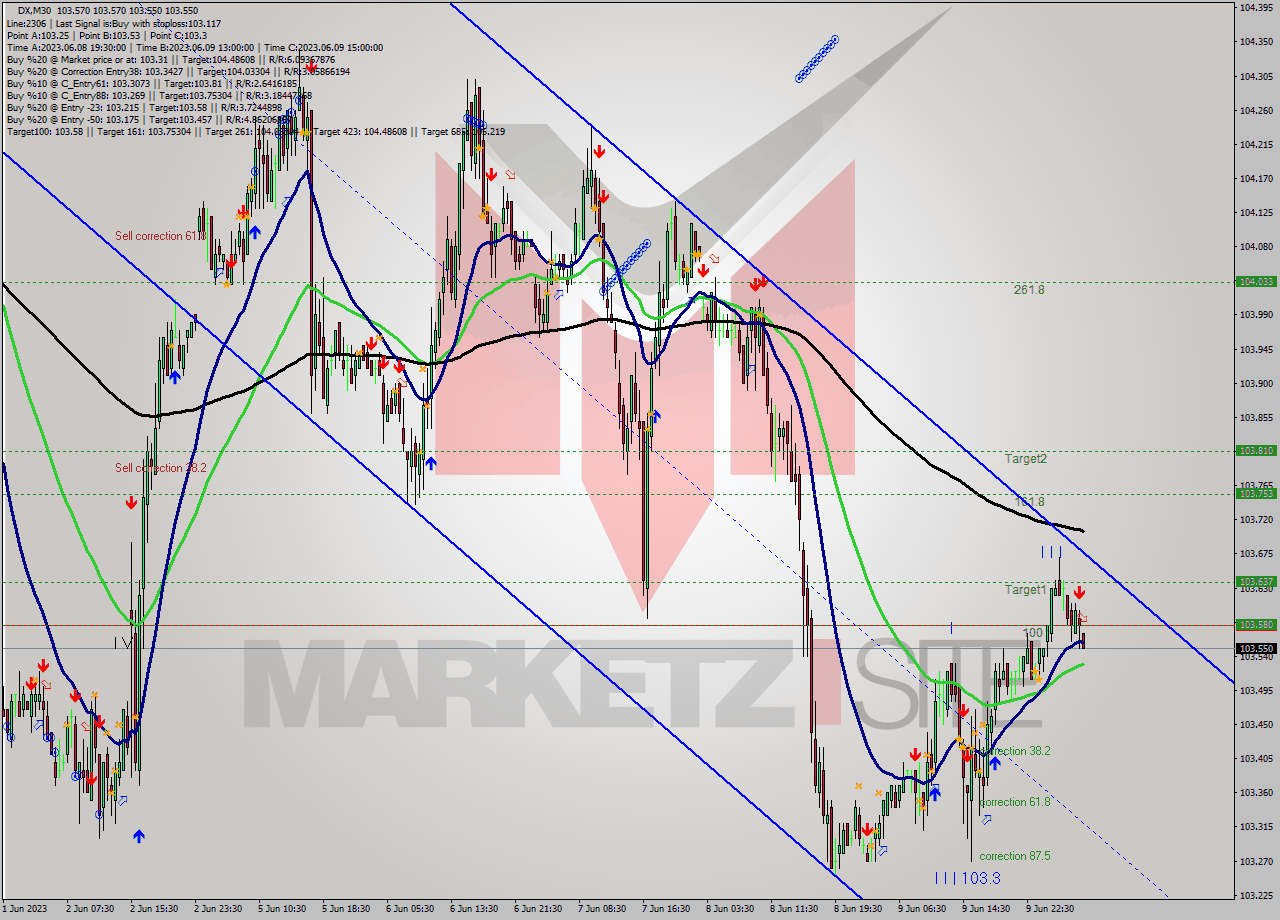The image size is (1280, 920).
Task: Select the '8 Jun 03:30' time label
Action: pyautogui.click(x=730, y=909)
